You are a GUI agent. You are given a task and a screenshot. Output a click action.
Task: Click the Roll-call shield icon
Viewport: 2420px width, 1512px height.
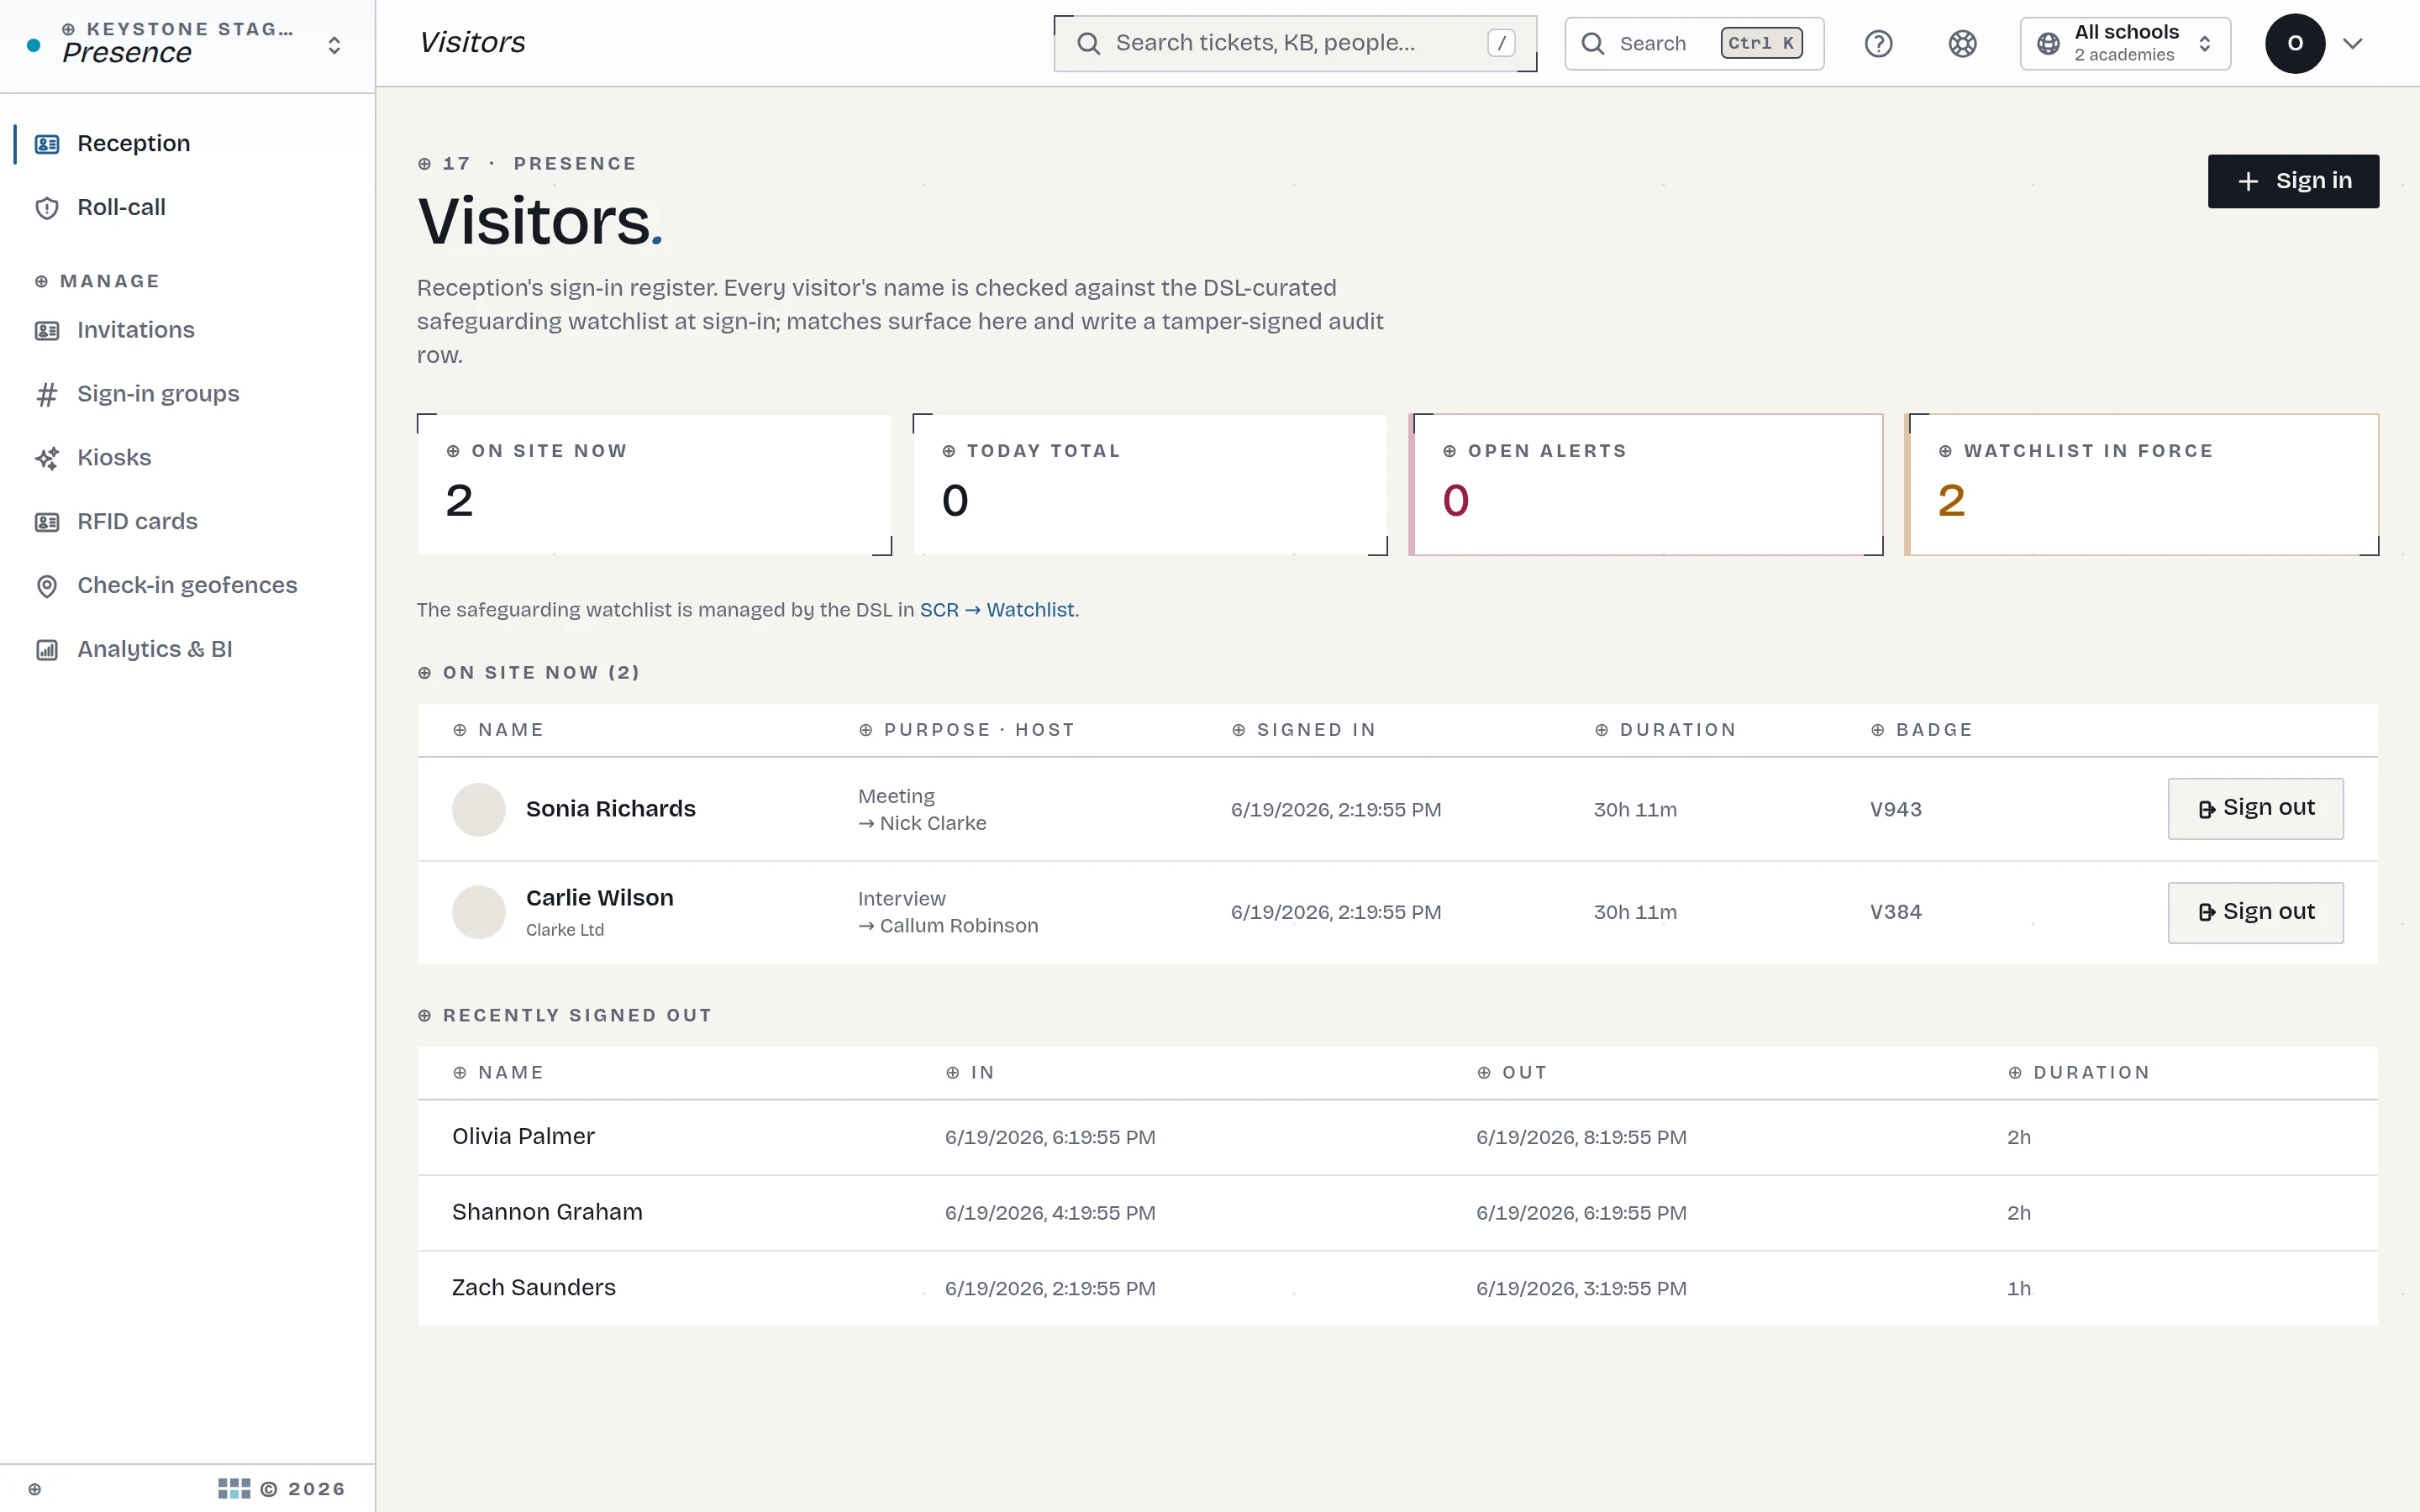(47, 208)
